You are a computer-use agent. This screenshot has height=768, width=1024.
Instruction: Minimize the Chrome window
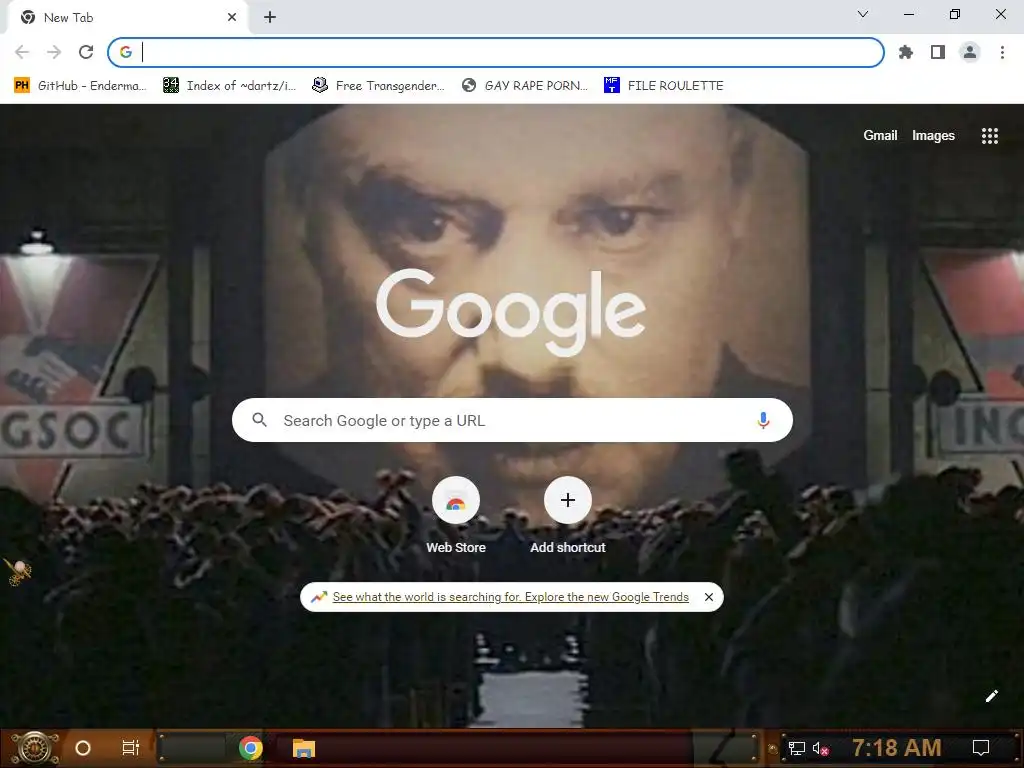click(908, 14)
